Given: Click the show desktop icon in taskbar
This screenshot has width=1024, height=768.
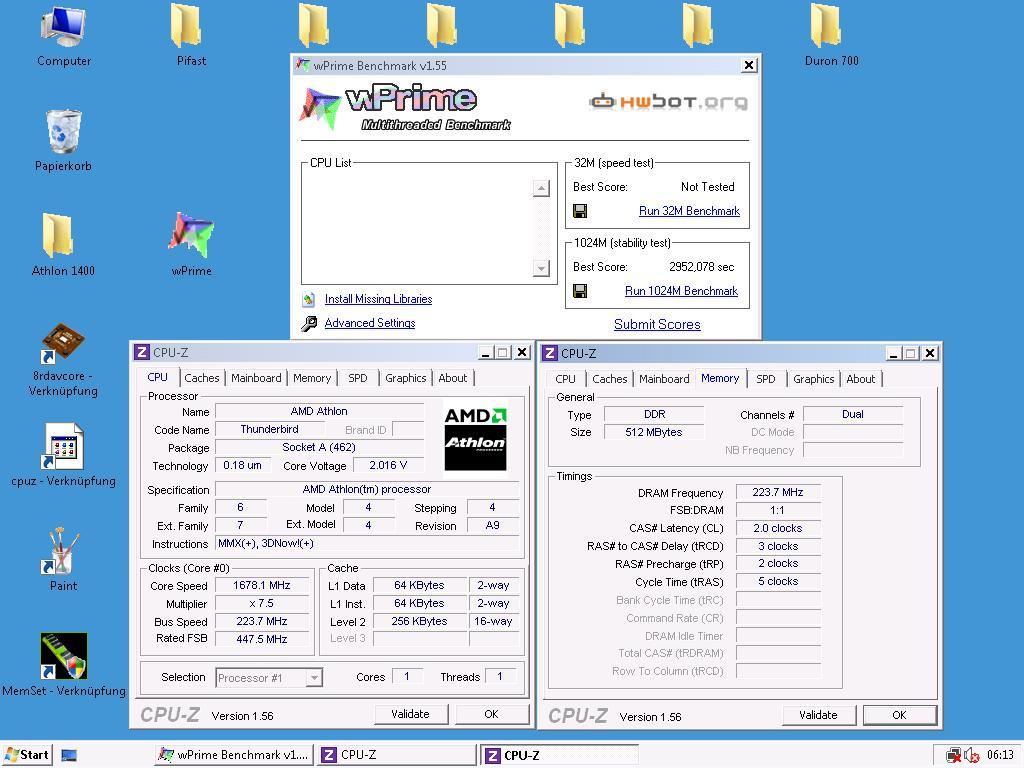Looking at the screenshot, I should (69, 756).
